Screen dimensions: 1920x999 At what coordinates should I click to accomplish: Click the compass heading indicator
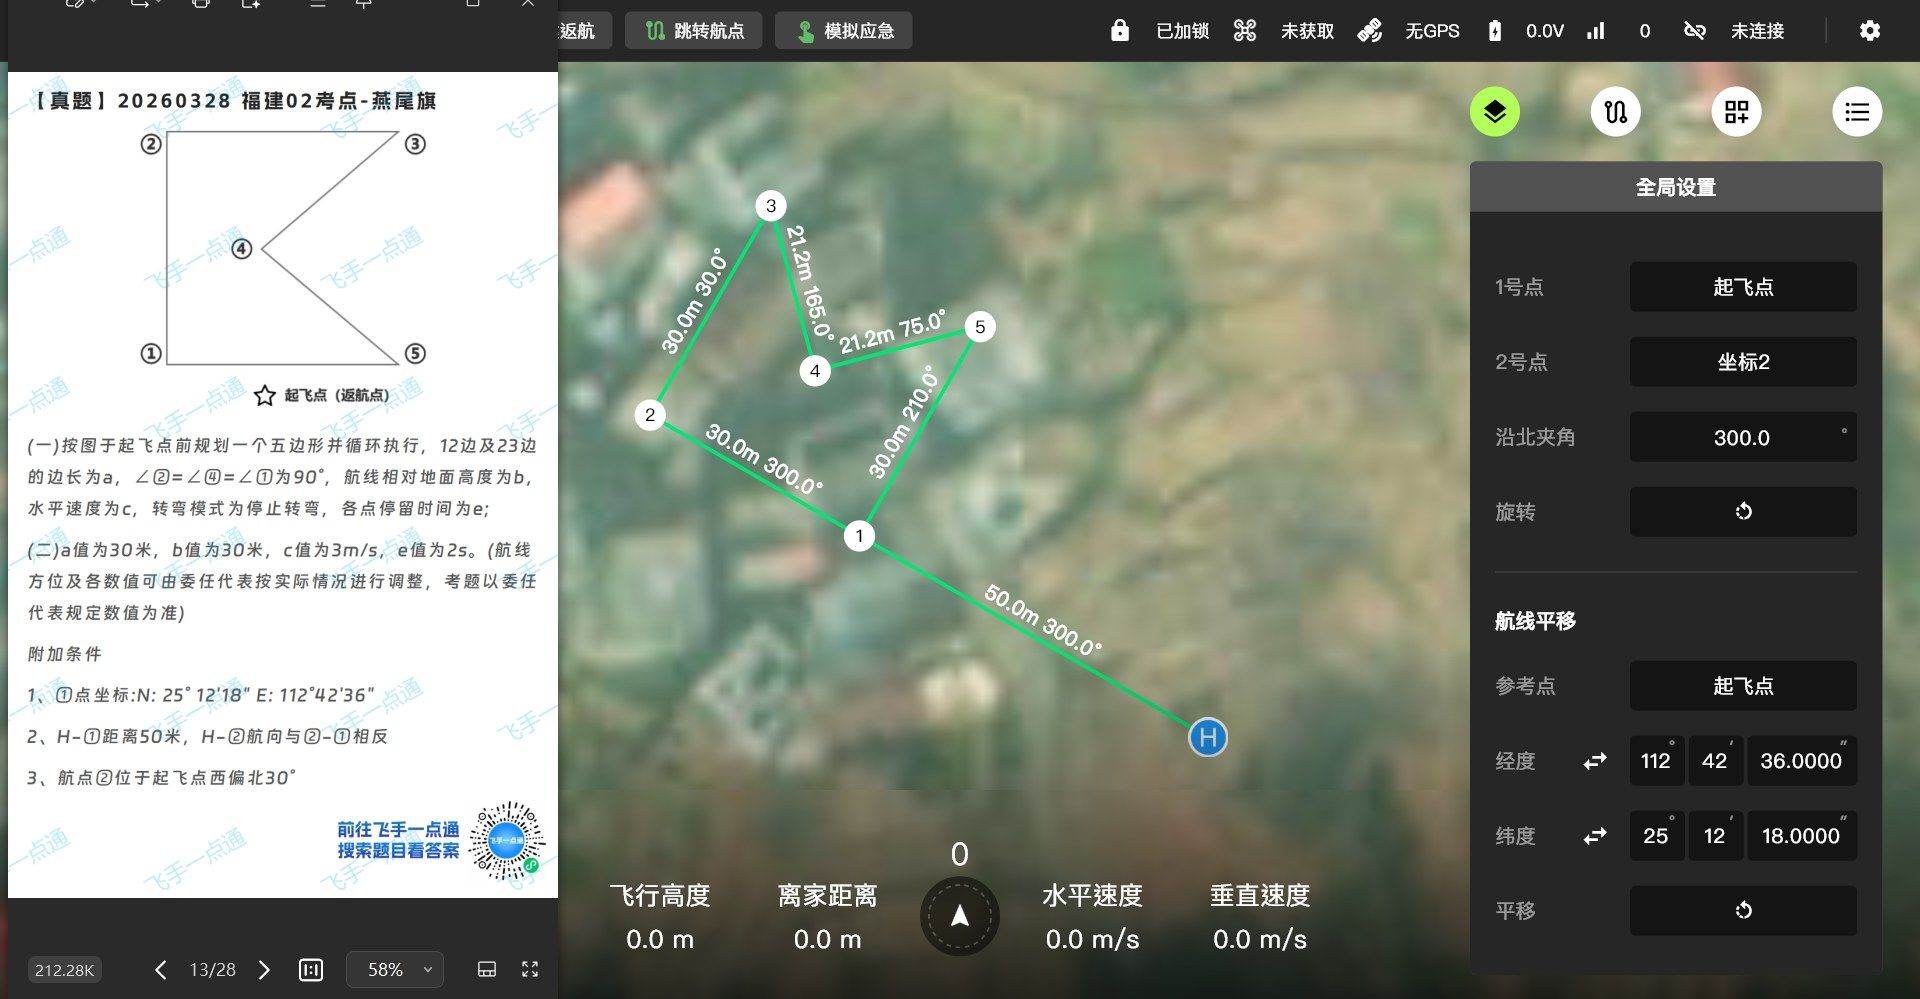(959, 916)
